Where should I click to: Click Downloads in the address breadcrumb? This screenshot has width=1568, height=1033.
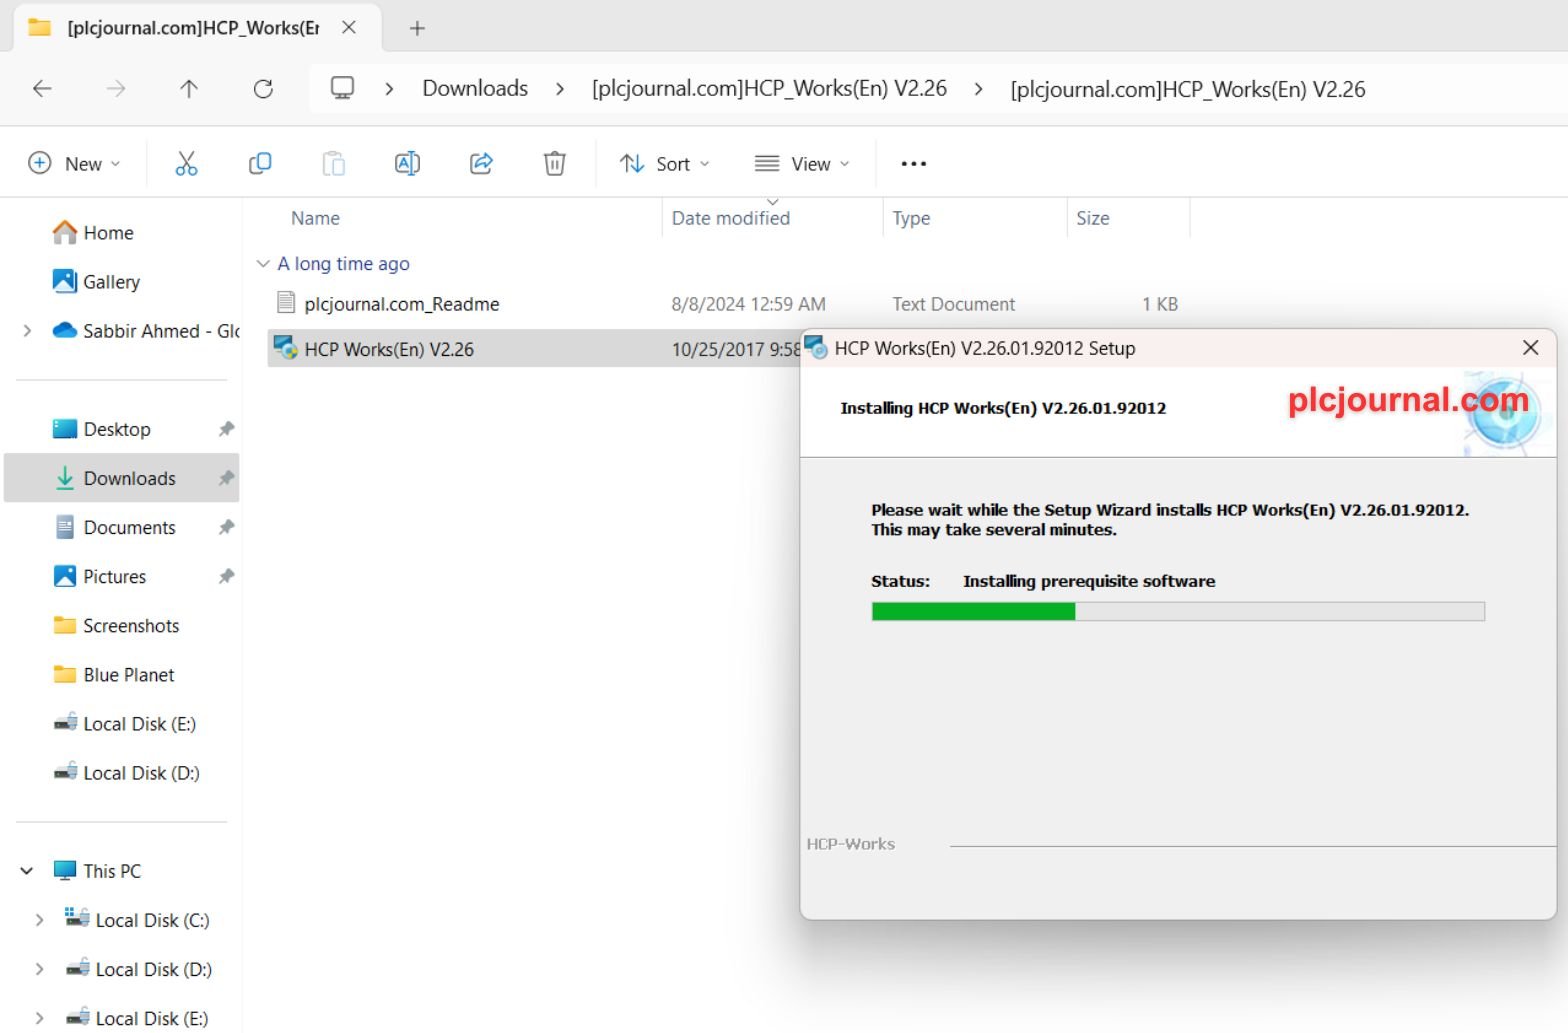[475, 88]
